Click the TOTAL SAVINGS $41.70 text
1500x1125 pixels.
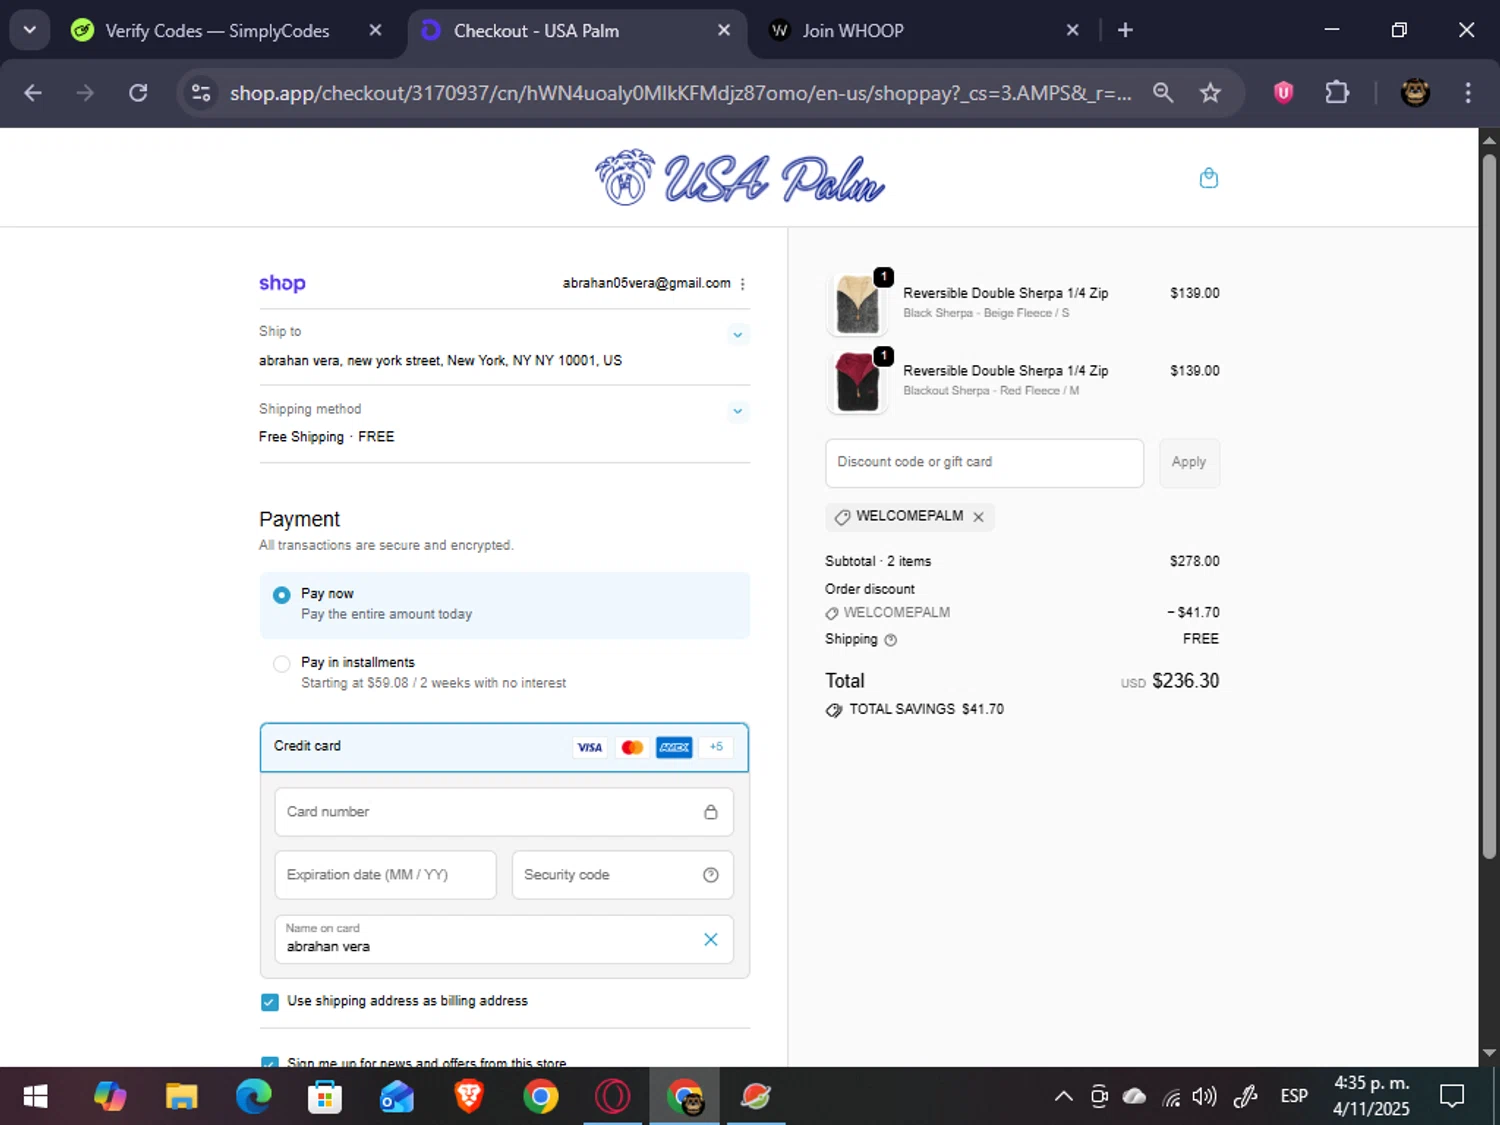coord(926,710)
